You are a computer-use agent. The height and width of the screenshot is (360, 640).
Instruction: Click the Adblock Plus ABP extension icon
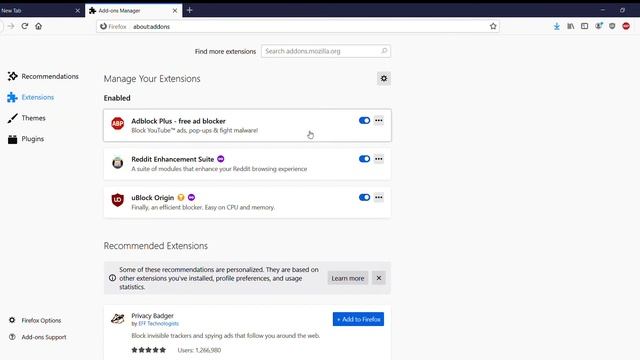118,123
